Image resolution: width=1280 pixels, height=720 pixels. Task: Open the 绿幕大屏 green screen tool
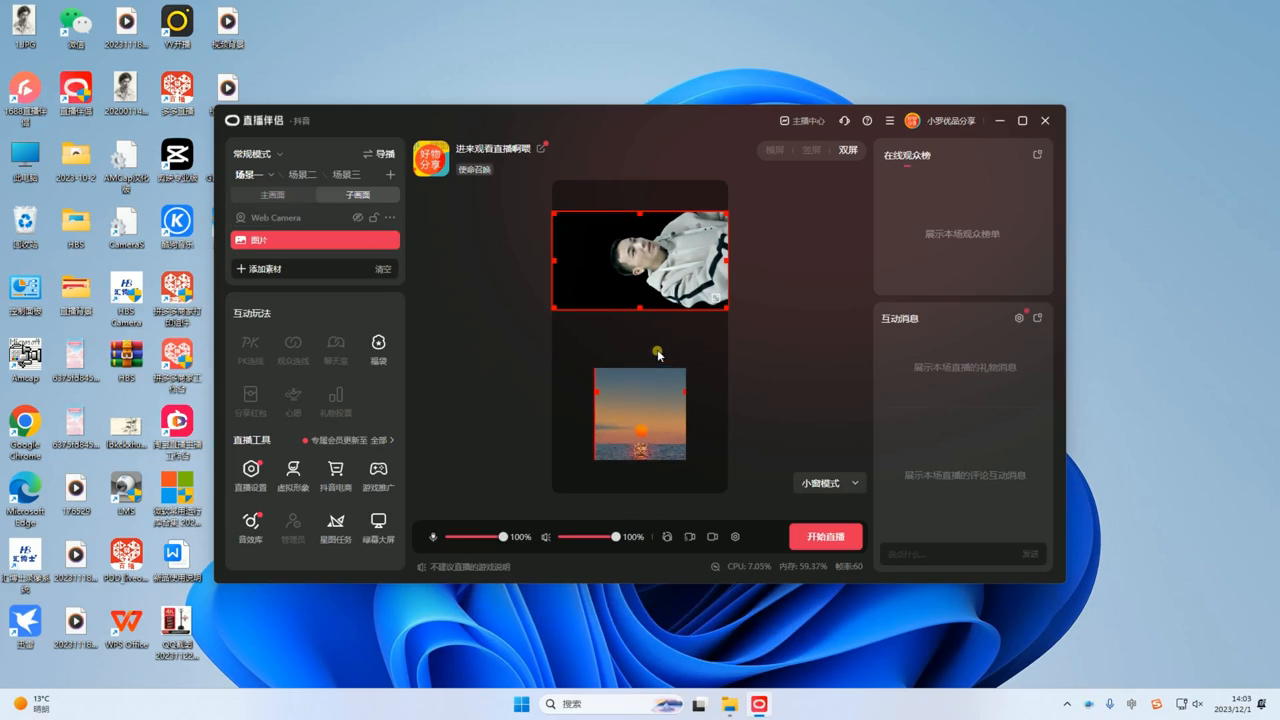(x=378, y=528)
